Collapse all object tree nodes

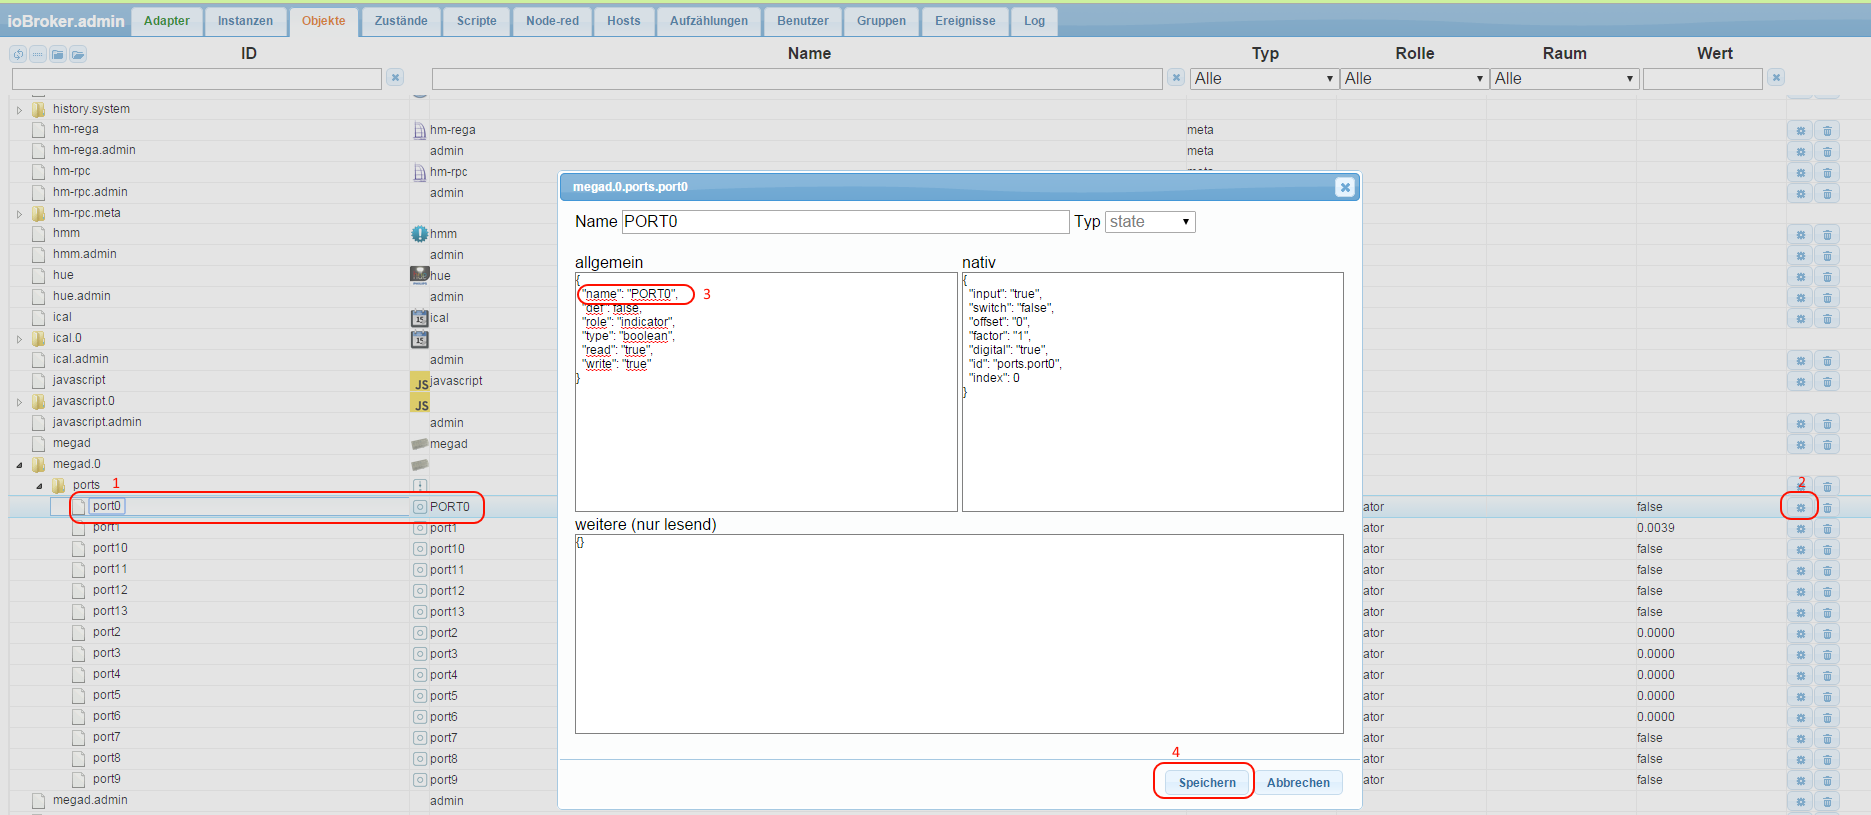(58, 54)
